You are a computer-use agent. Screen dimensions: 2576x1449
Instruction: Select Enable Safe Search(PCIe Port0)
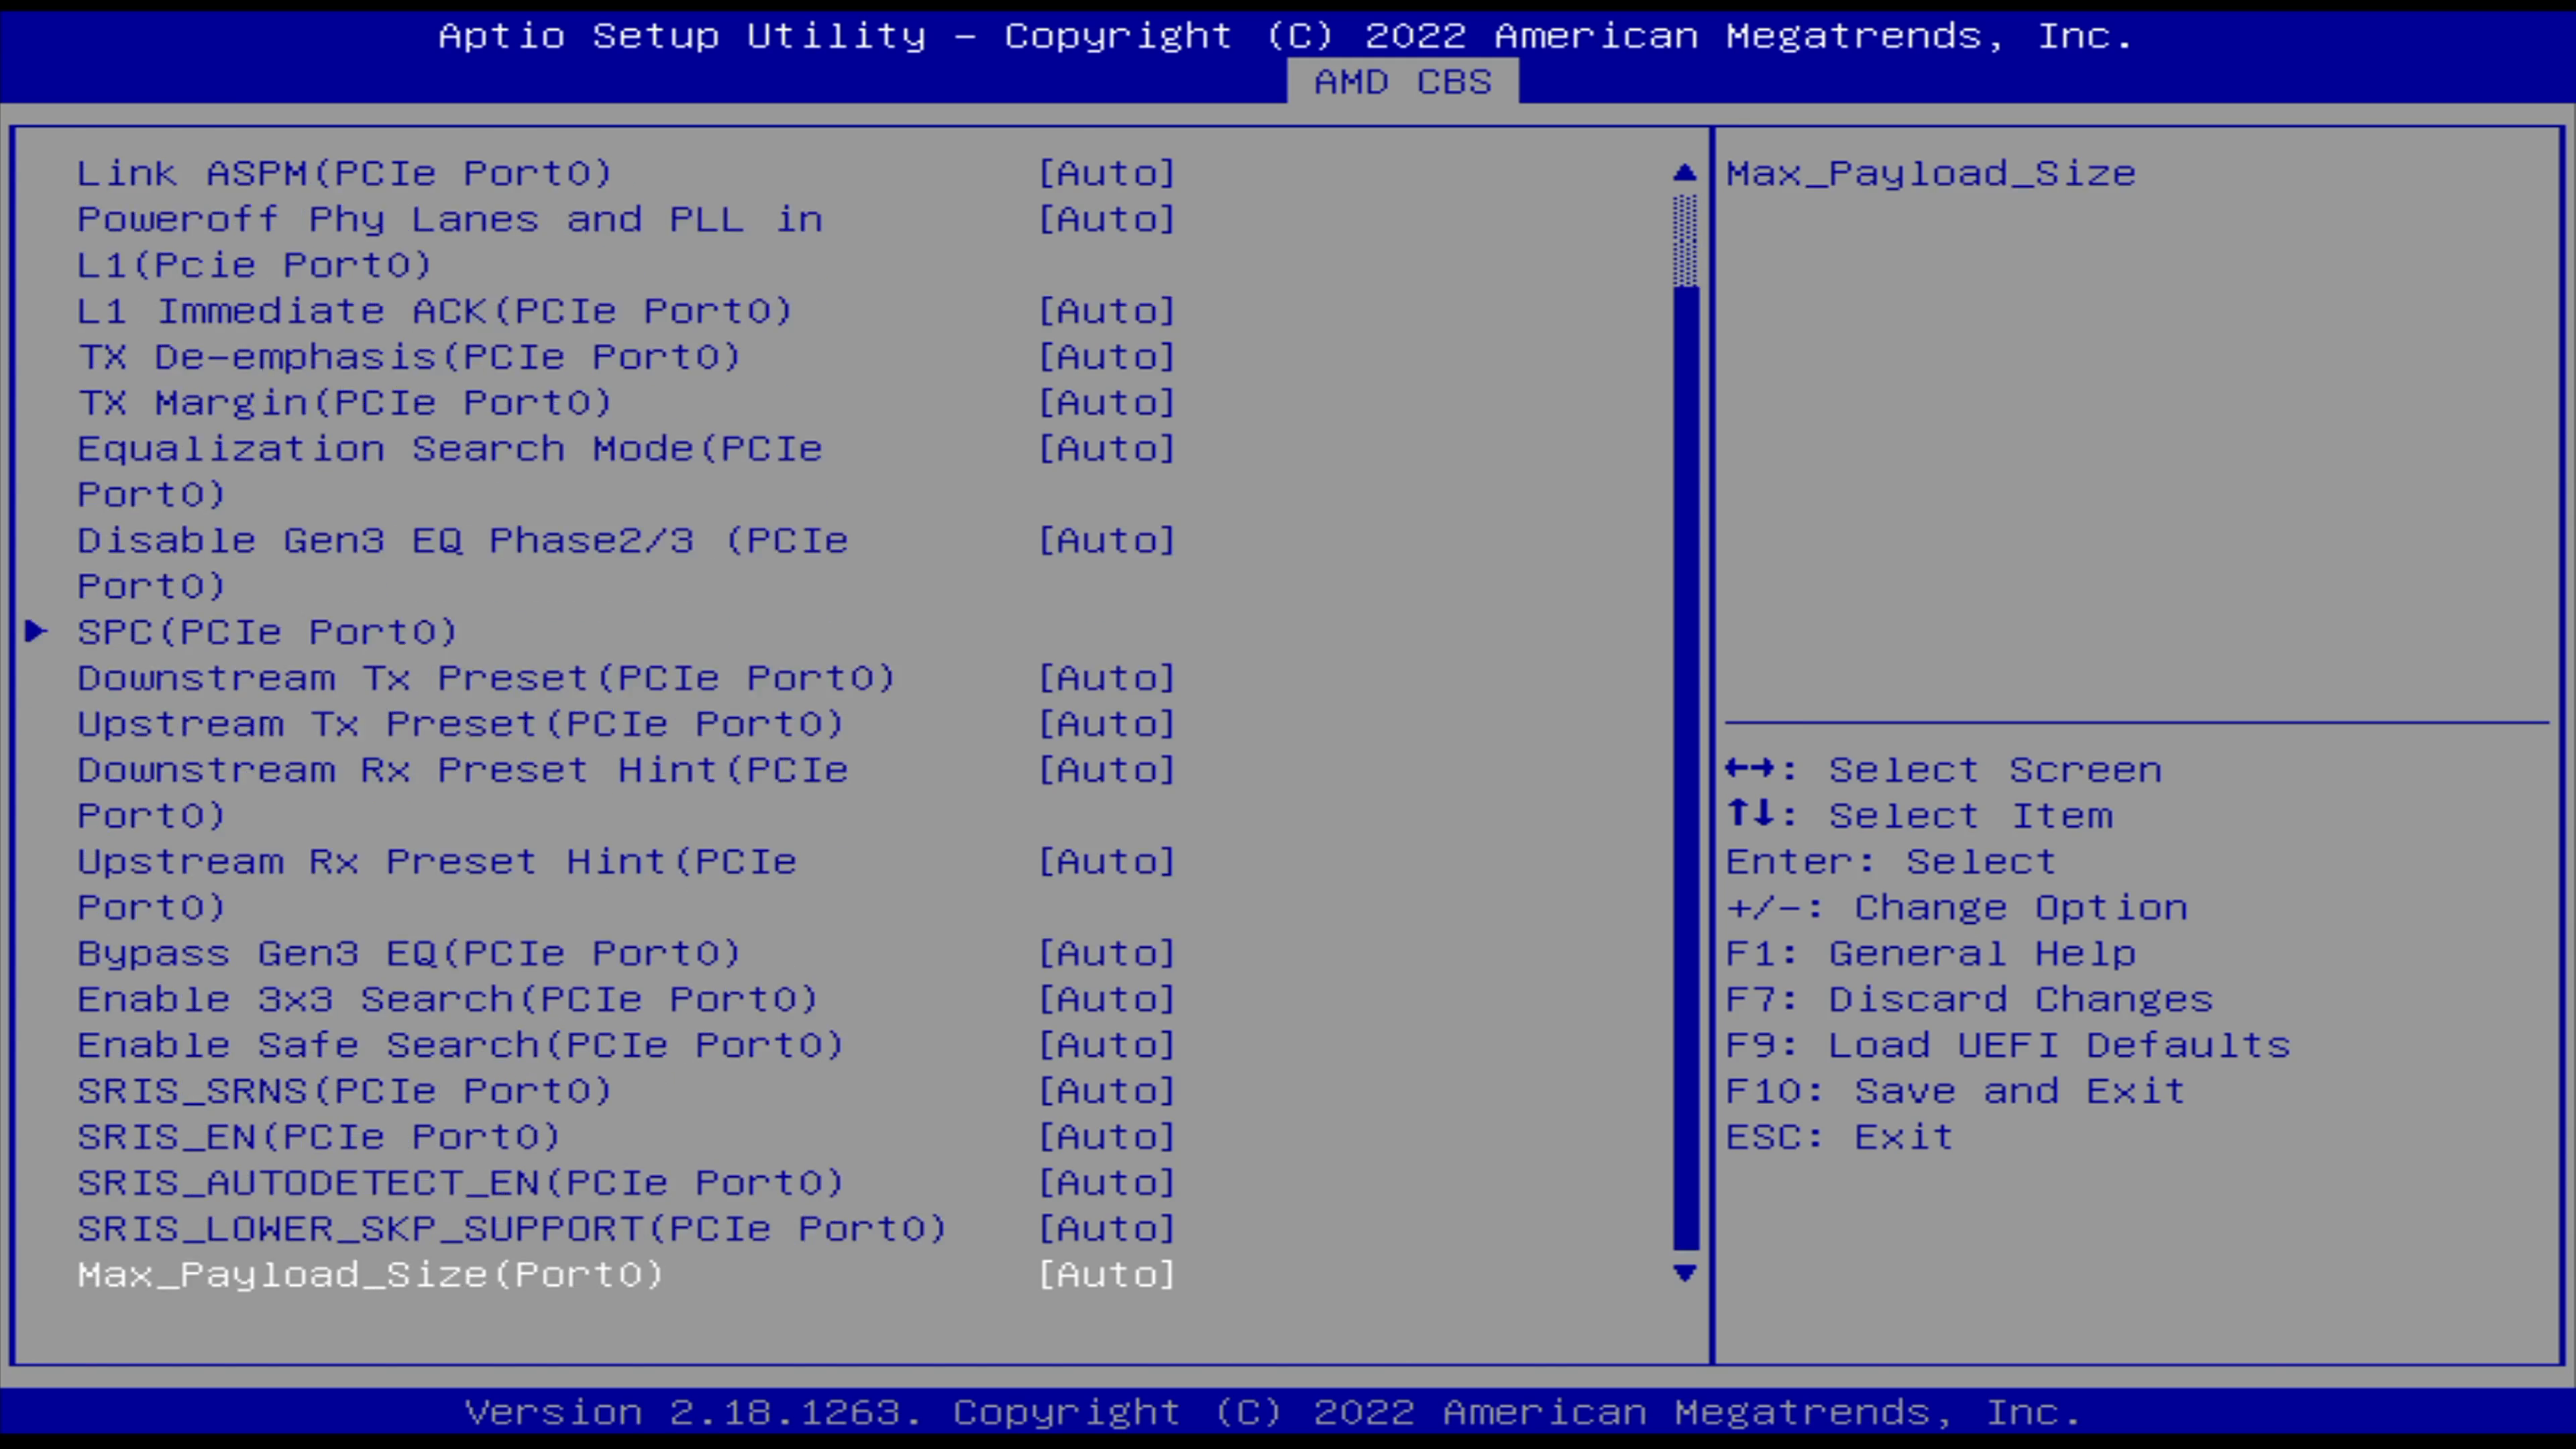[x=461, y=1045]
